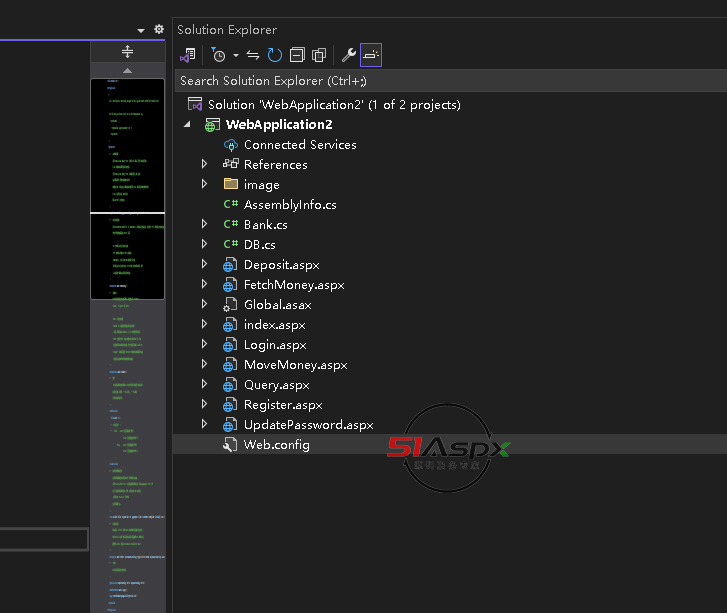Click the References icon
The image size is (727, 613).
[x=230, y=164]
